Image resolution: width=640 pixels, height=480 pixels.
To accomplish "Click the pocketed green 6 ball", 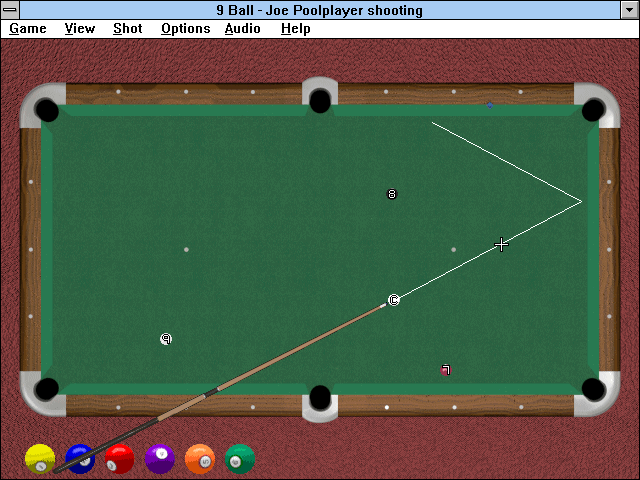I will coord(240,459).
